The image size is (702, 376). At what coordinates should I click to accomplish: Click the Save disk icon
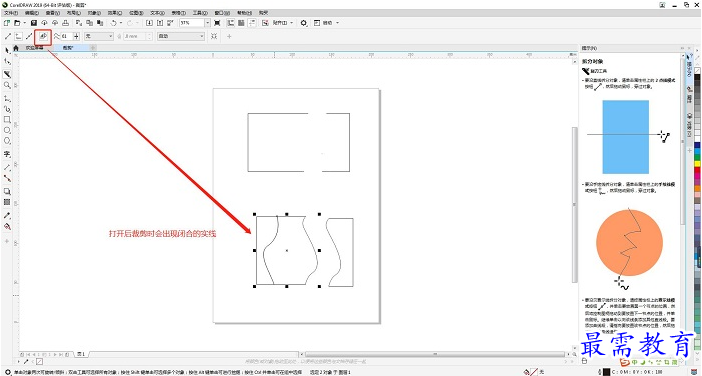(x=34, y=22)
